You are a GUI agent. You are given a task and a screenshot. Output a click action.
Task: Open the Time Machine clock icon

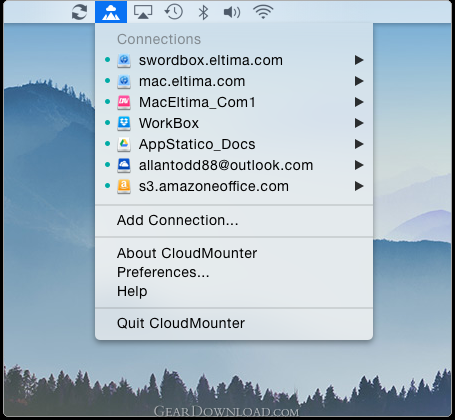click(174, 12)
